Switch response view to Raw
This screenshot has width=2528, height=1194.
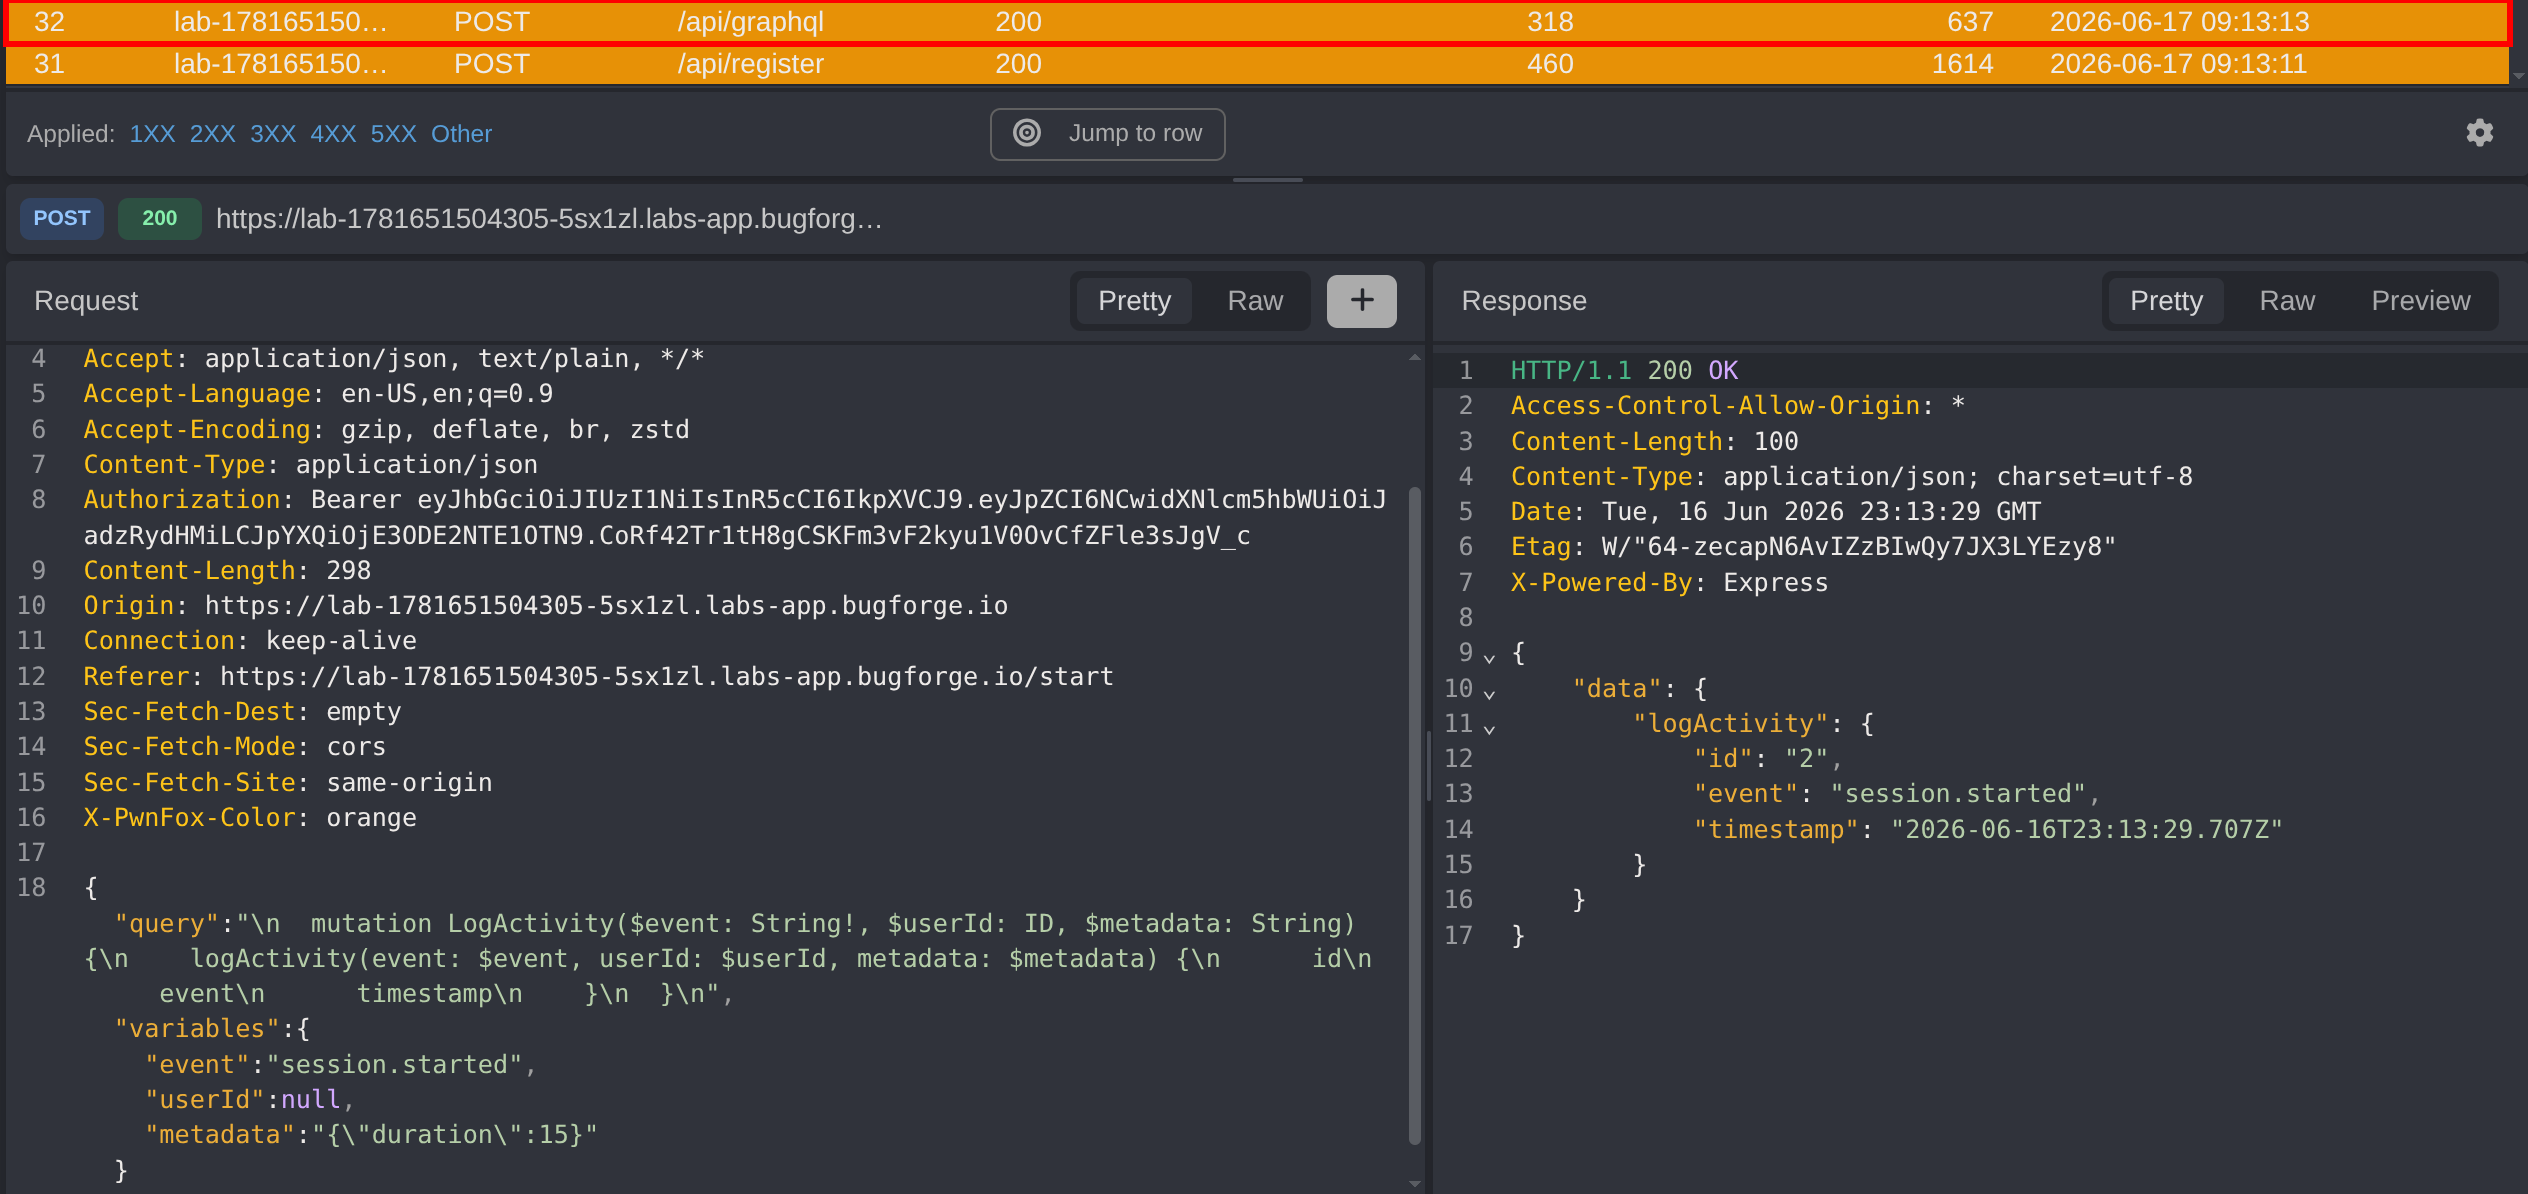coord(2287,301)
